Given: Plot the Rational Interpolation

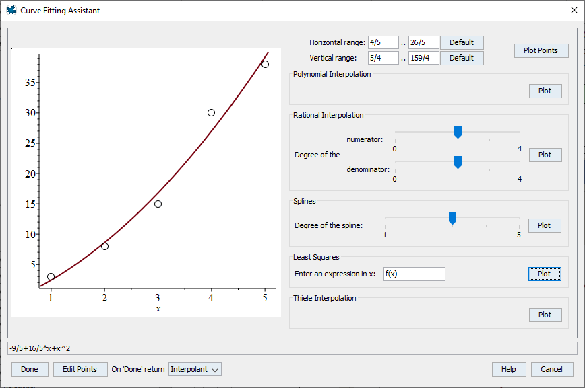Looking at the screenshot, I should [x=545, y=154].
